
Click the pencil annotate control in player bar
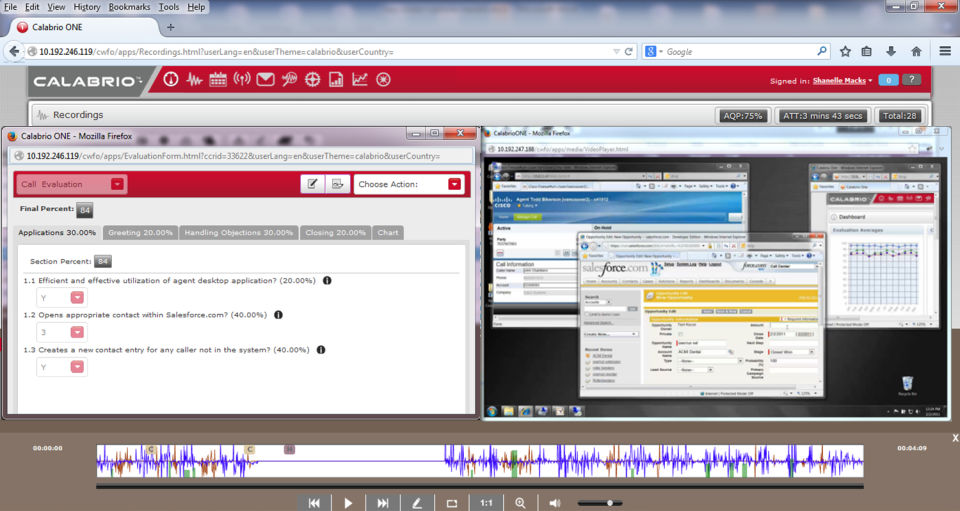point(417,503)
